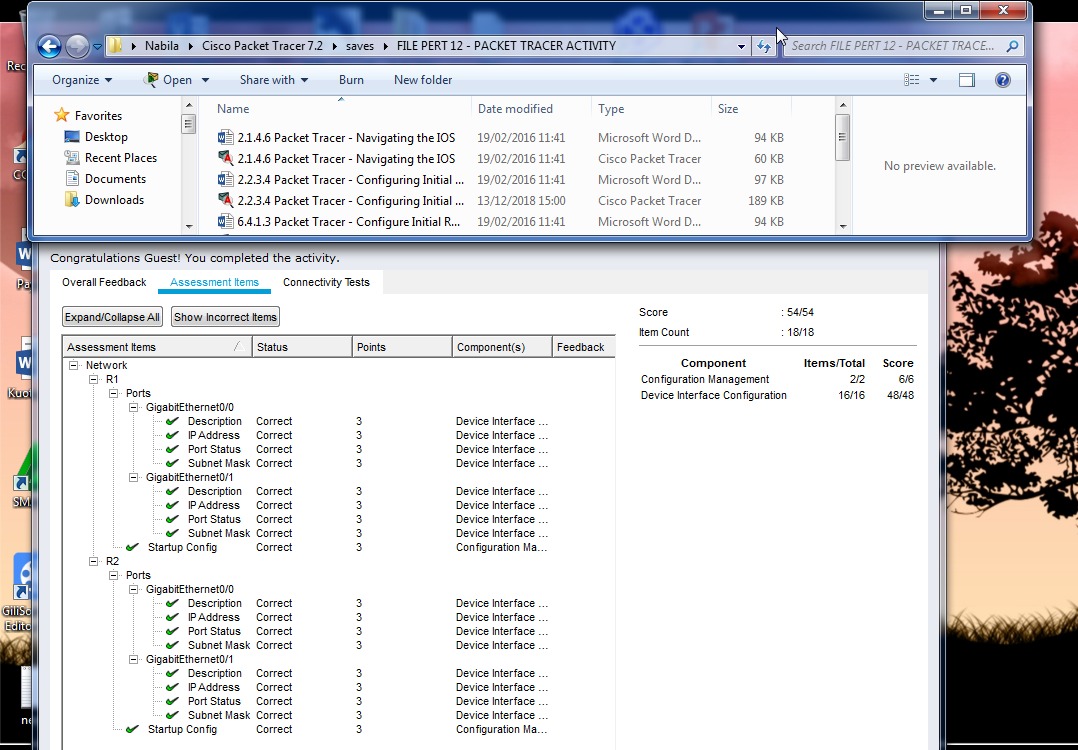This screenshot has height=750, width=1078.
Task: Open the view options dropdown arrow
Action: point(933,80)
